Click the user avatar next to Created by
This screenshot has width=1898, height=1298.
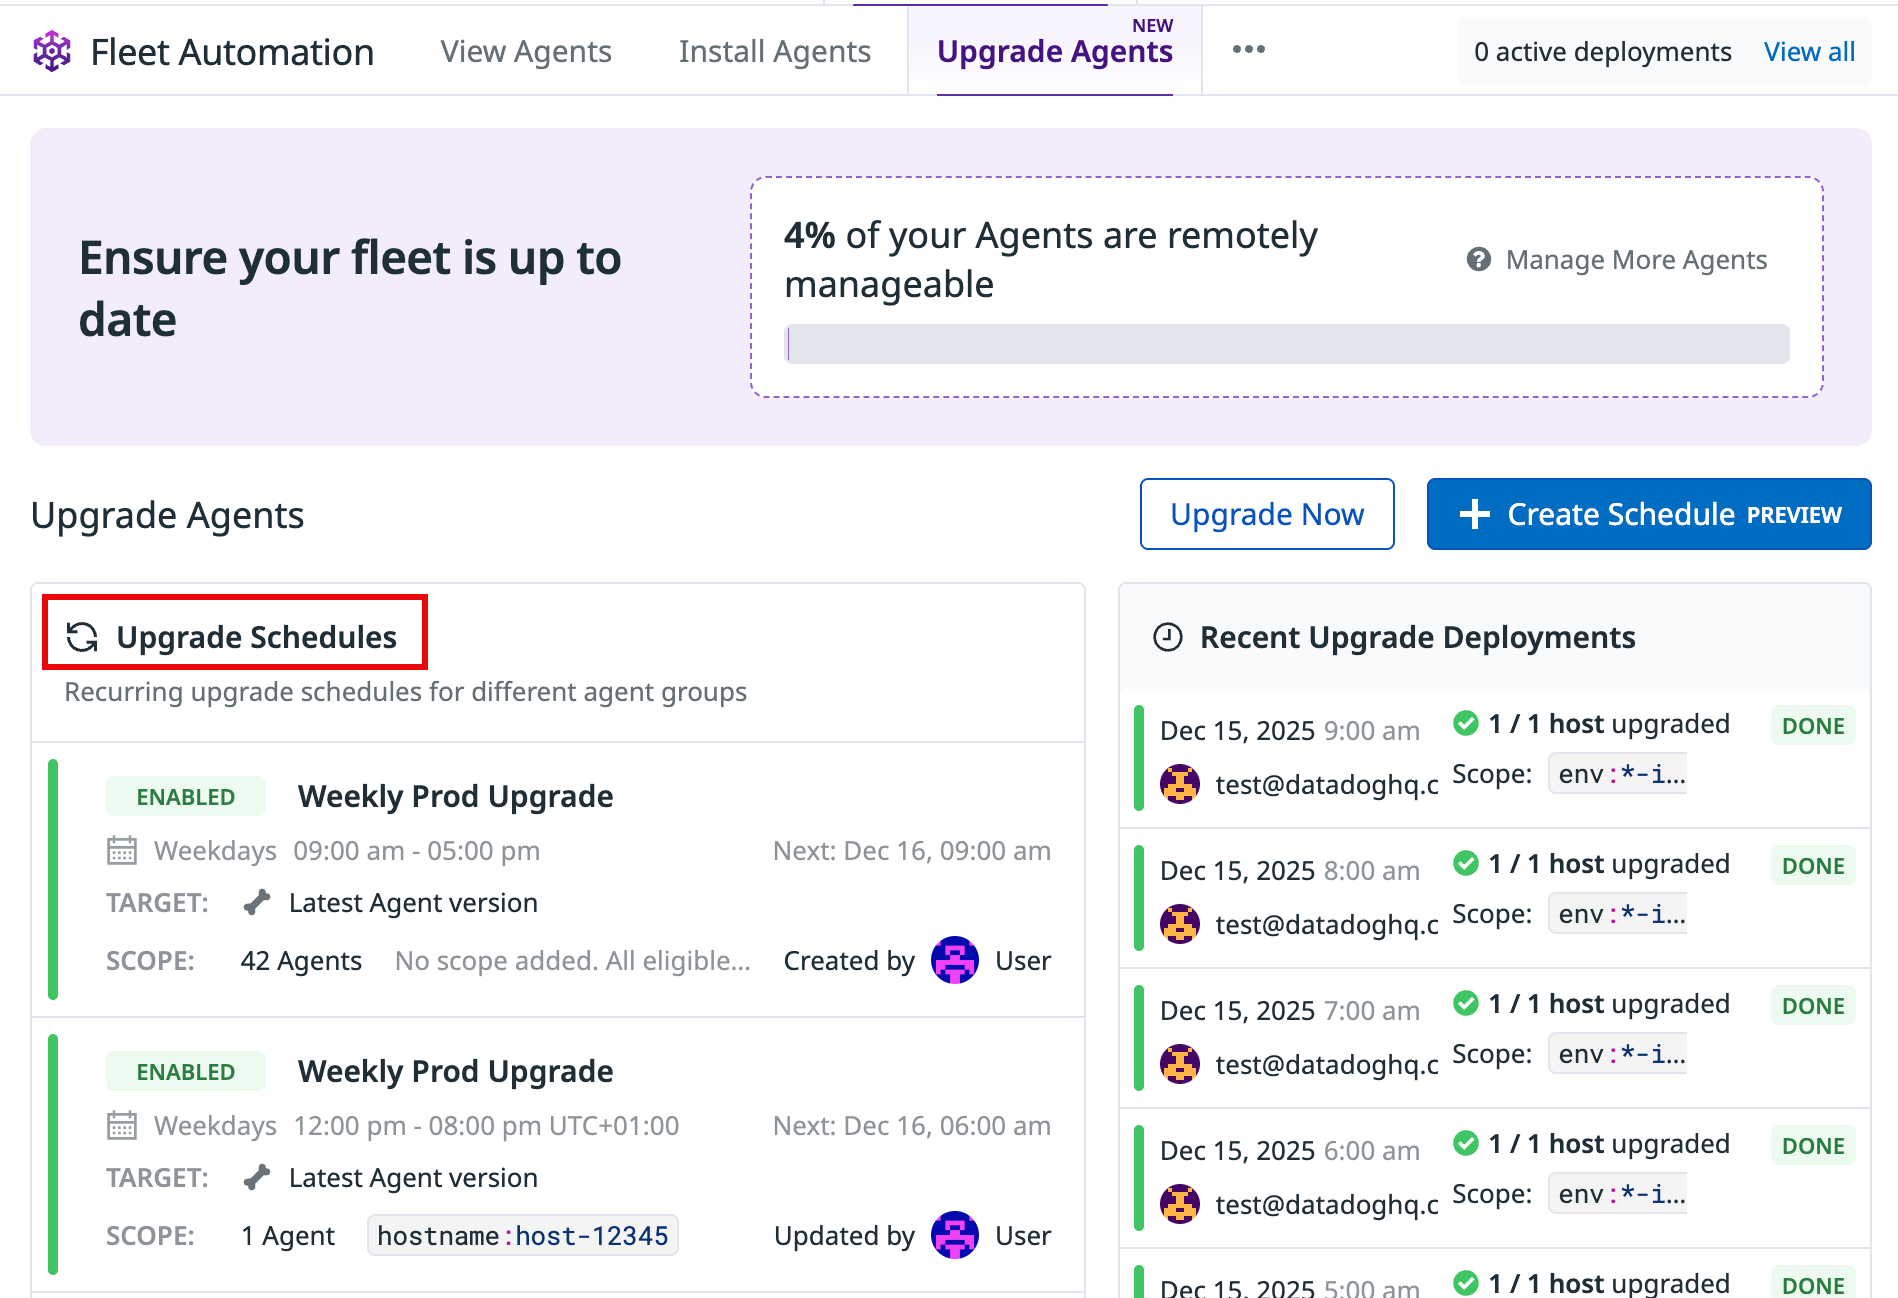(x=954, y=961)
